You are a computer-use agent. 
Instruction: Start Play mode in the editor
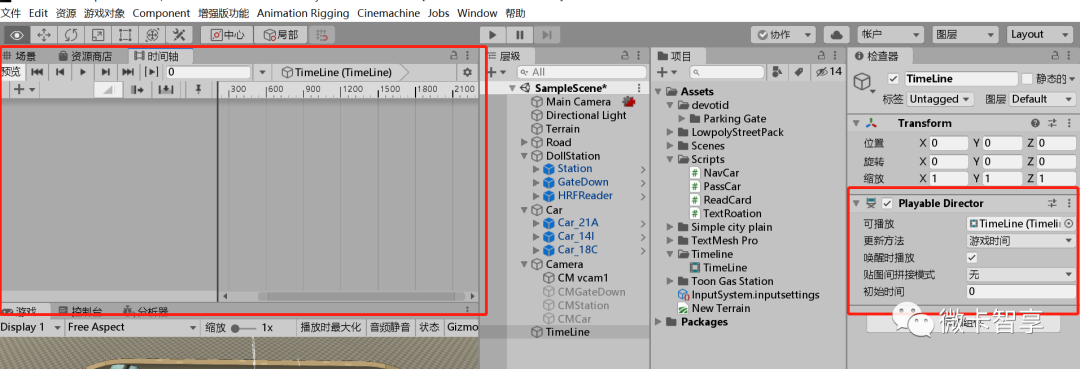pos(492,34)
